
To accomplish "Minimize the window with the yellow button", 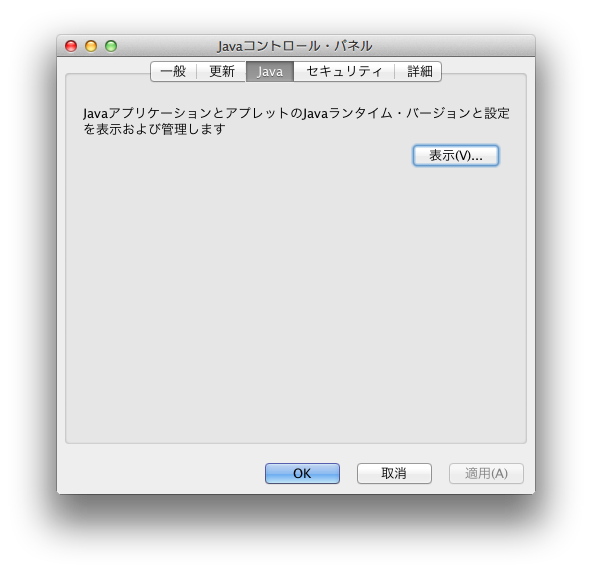I will point(91,46).
